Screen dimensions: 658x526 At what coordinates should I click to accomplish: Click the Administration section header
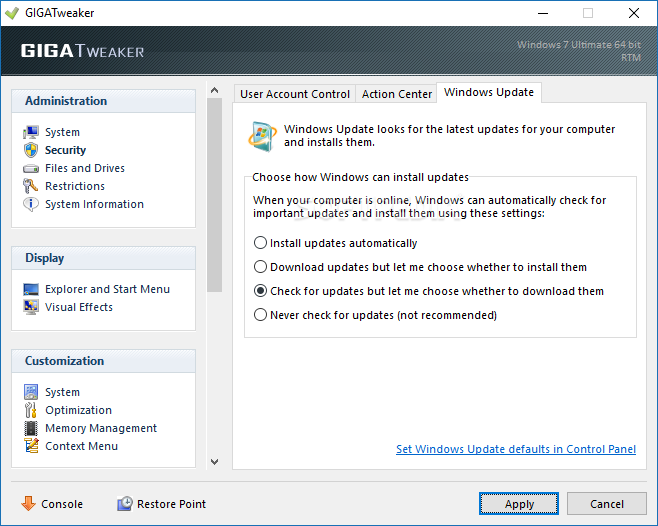point(103,101)
